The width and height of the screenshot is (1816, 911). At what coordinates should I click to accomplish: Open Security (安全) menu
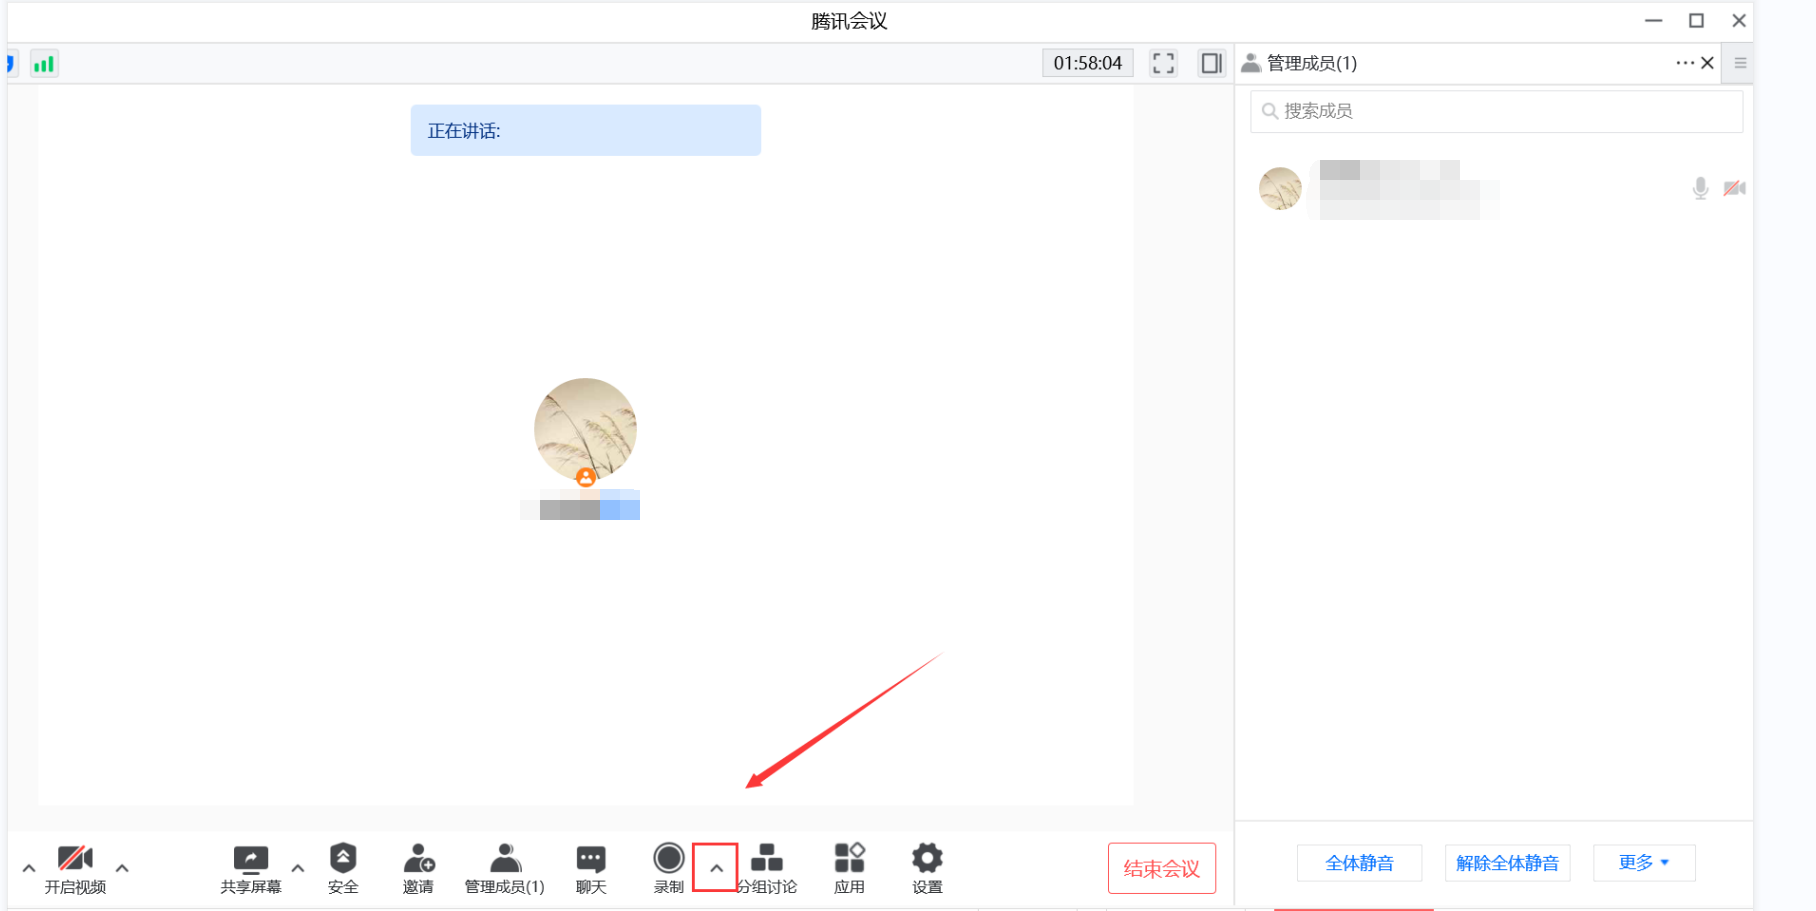(x=343, y=869)
